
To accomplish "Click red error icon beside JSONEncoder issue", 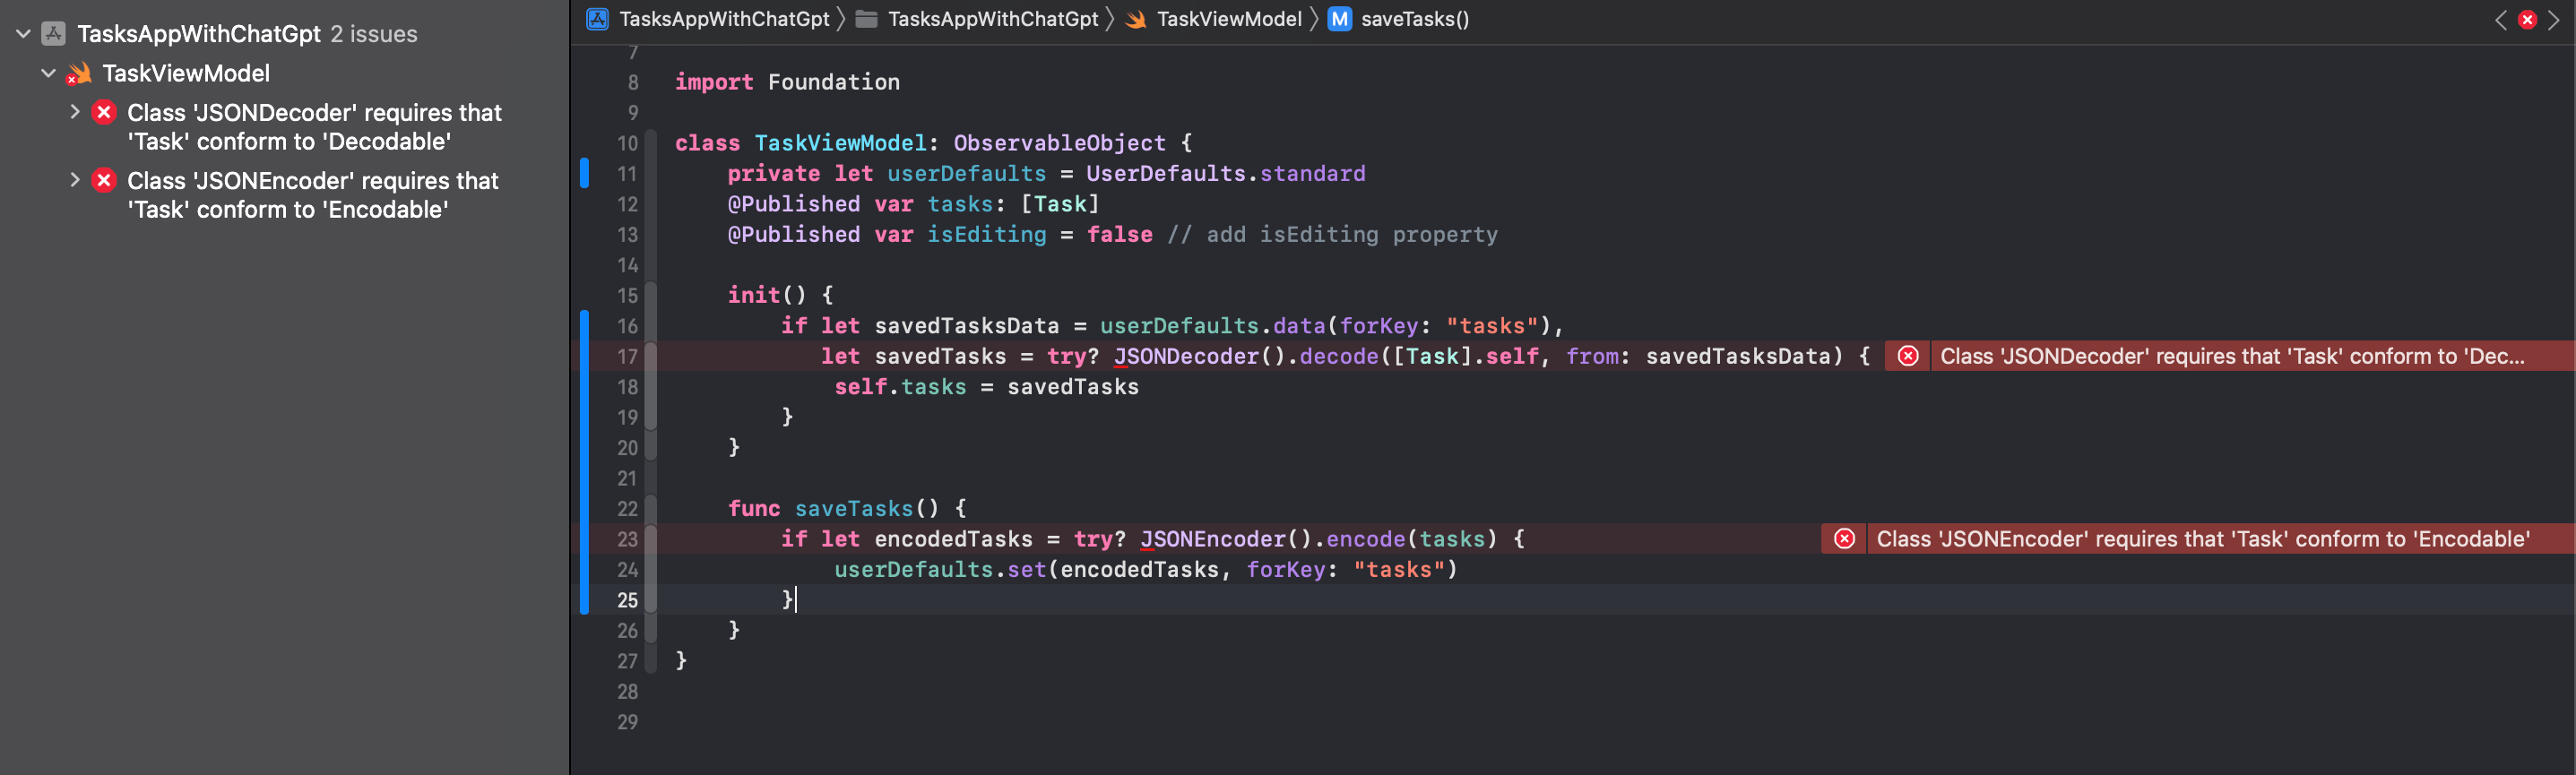I will 104,180.
